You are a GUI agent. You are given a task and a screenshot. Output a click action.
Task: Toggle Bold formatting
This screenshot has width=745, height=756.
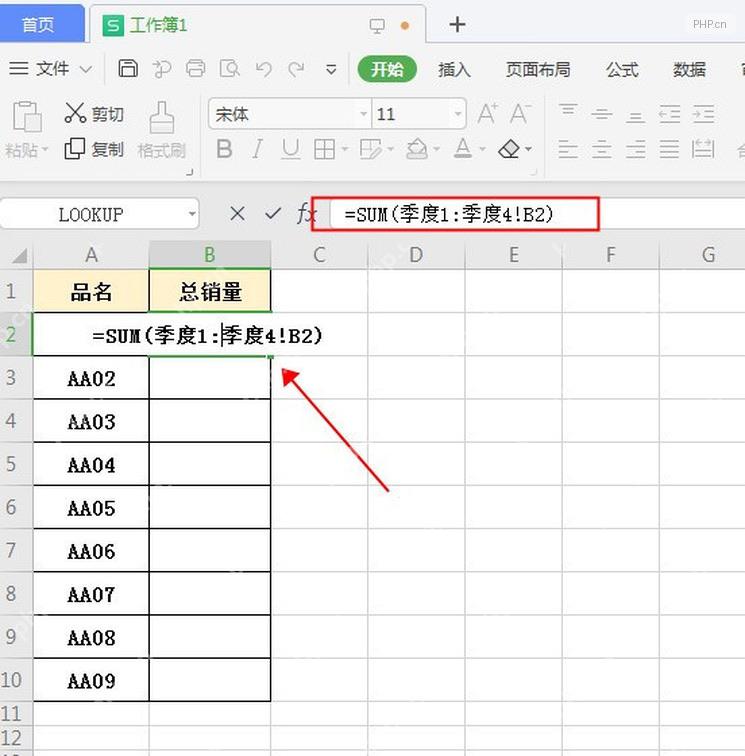[x=224, y=149]
